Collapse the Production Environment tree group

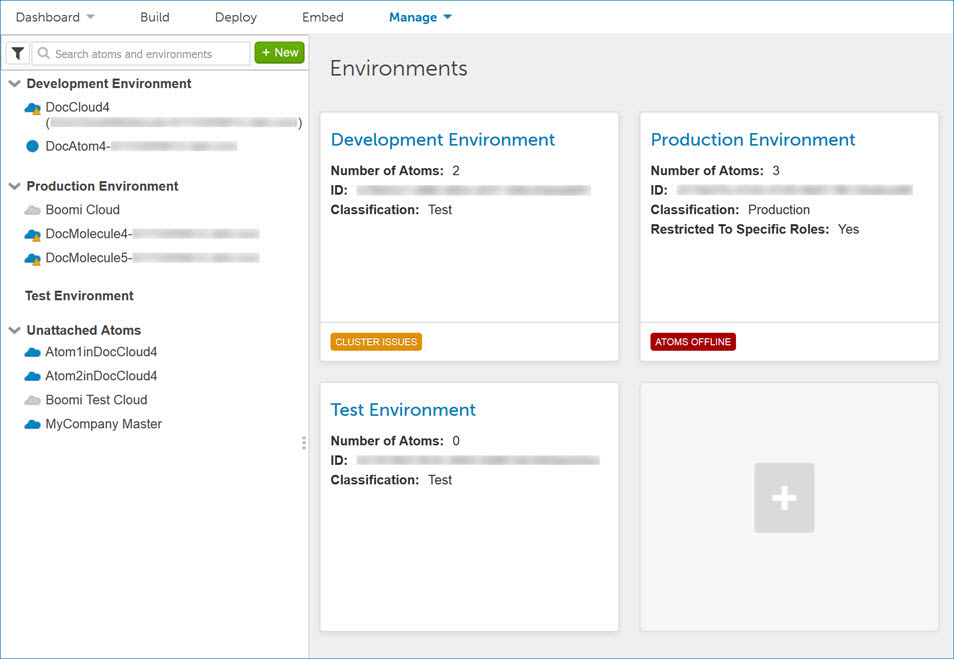(14, 186)
